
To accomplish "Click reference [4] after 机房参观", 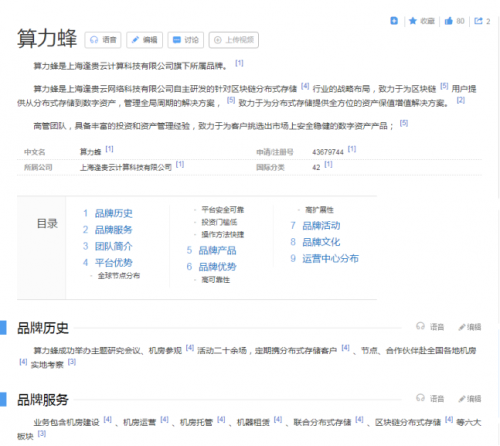I will coord(190,348).
